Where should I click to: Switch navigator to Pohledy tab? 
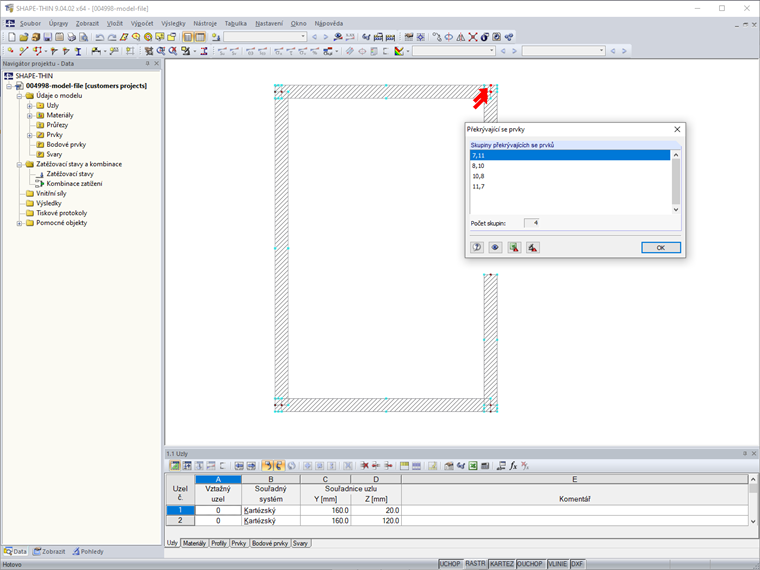click(88, 552)
